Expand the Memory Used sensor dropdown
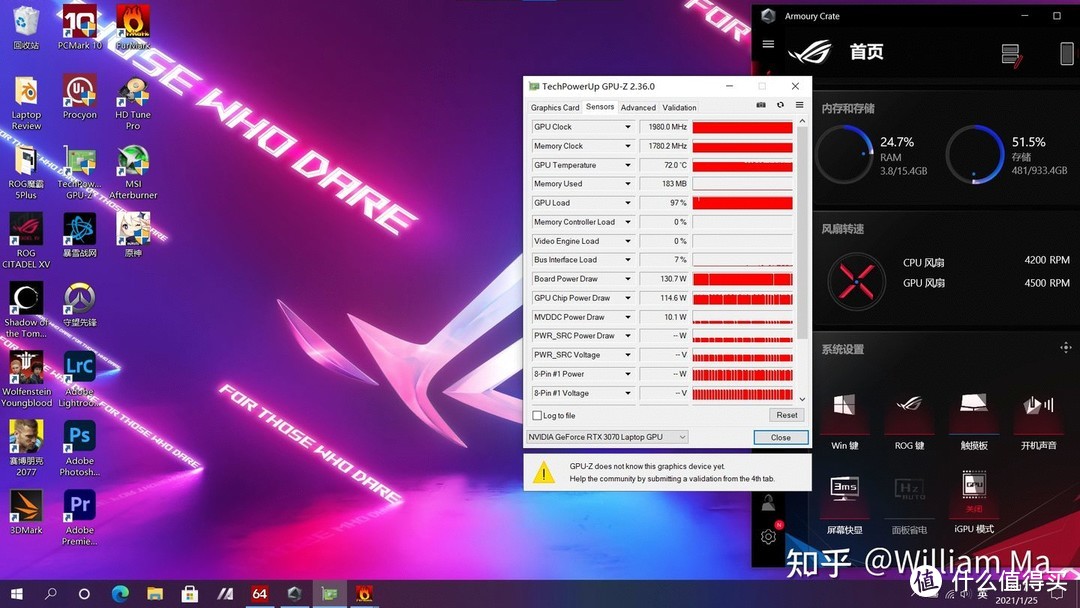Screen dimensions: 1080x608 coord(627,184)
